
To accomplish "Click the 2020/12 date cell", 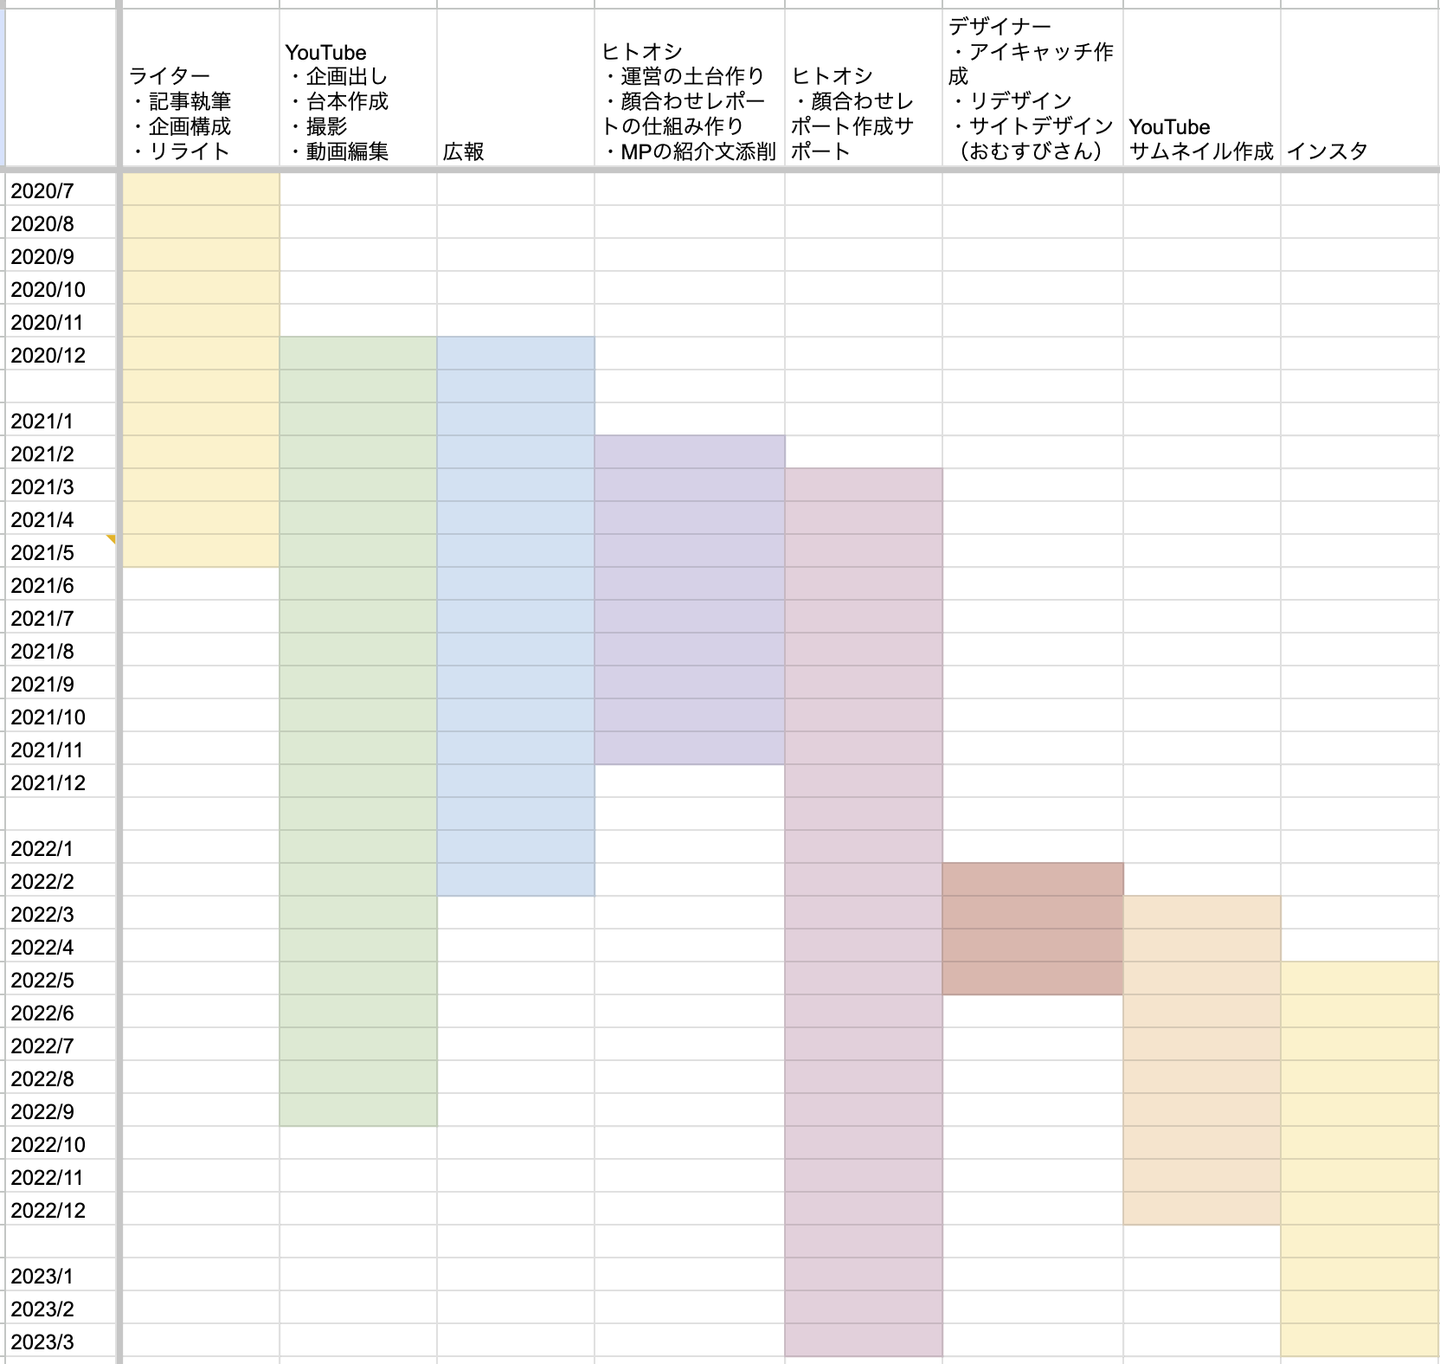I will 61,354.
